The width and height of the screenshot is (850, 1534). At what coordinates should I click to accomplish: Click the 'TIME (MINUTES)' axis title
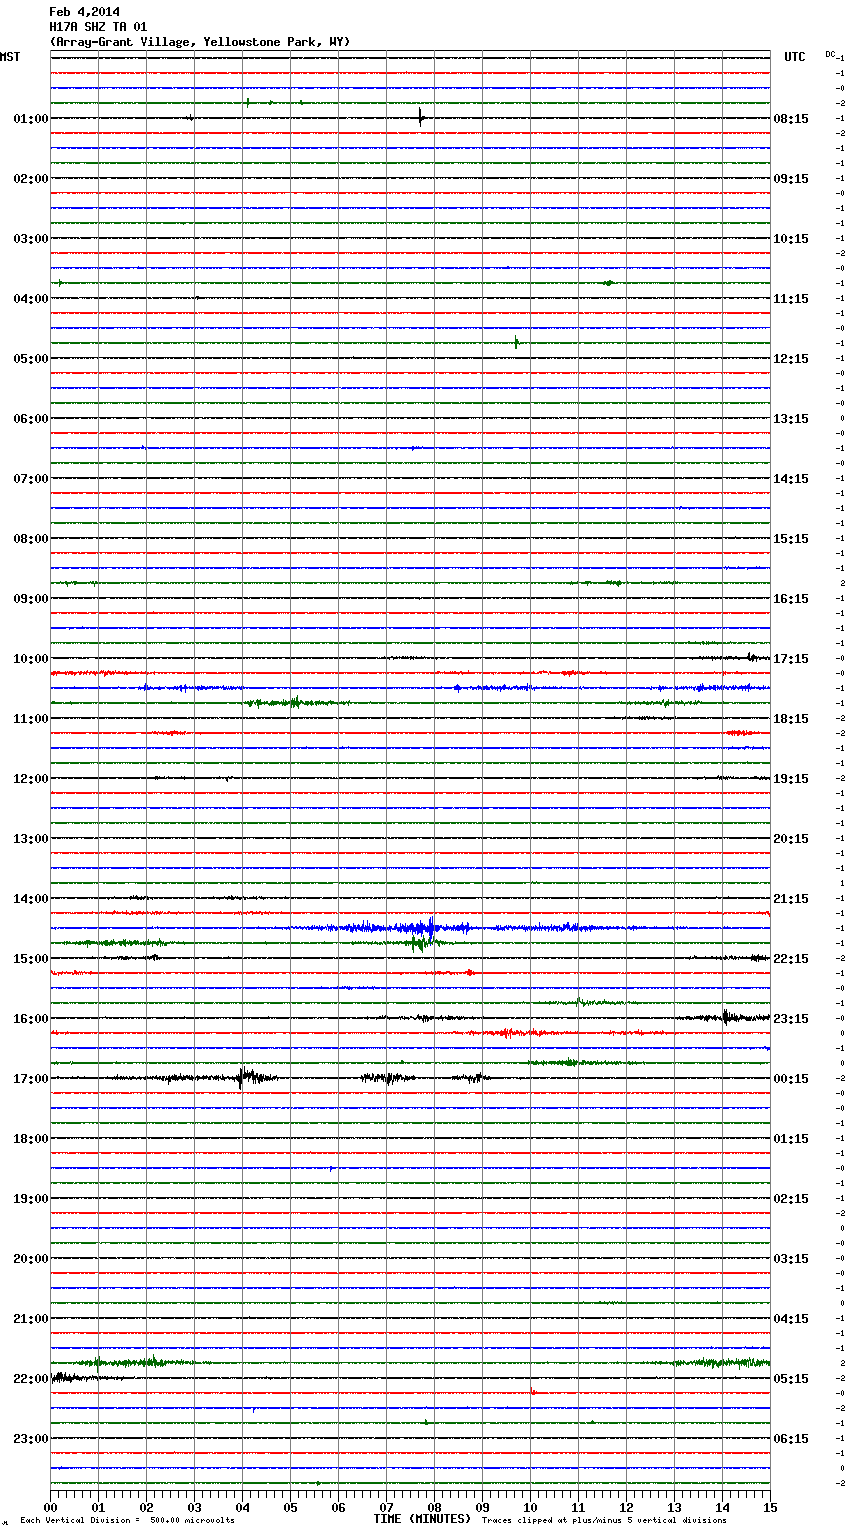[x=422, y=1519]
